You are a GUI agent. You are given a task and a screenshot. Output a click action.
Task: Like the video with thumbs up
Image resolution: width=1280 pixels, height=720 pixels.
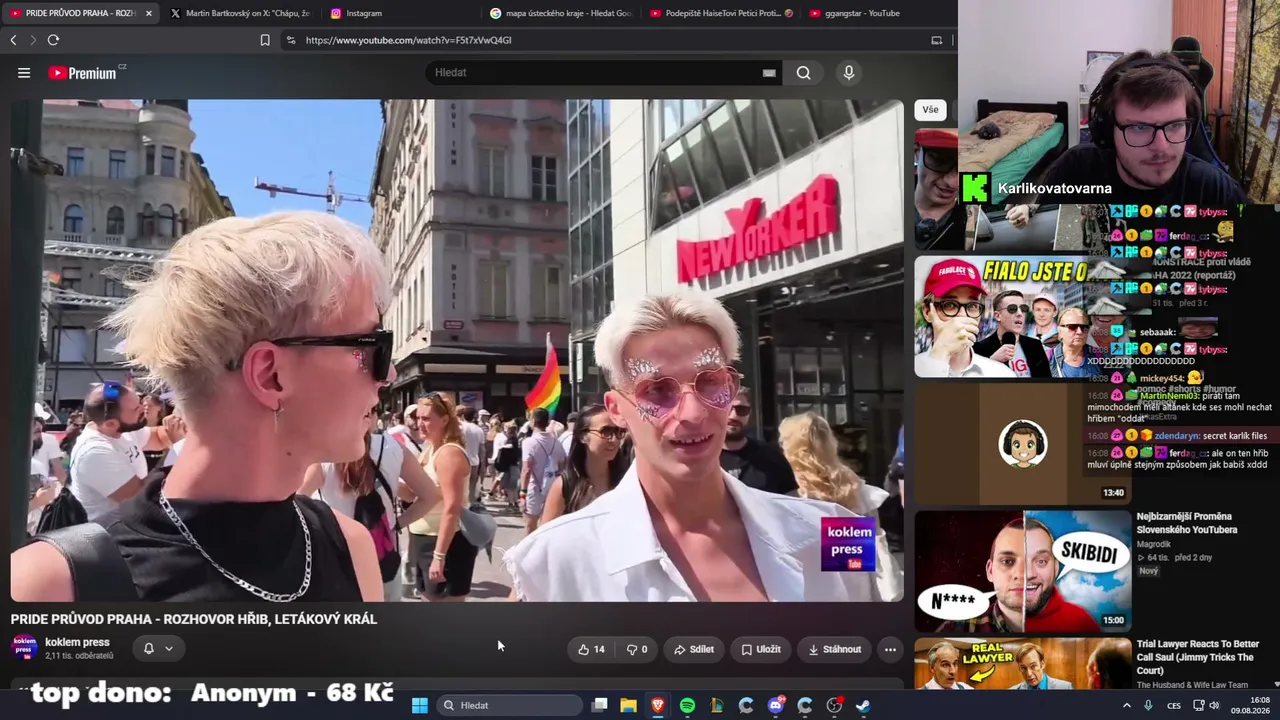(x=591, y=649)
